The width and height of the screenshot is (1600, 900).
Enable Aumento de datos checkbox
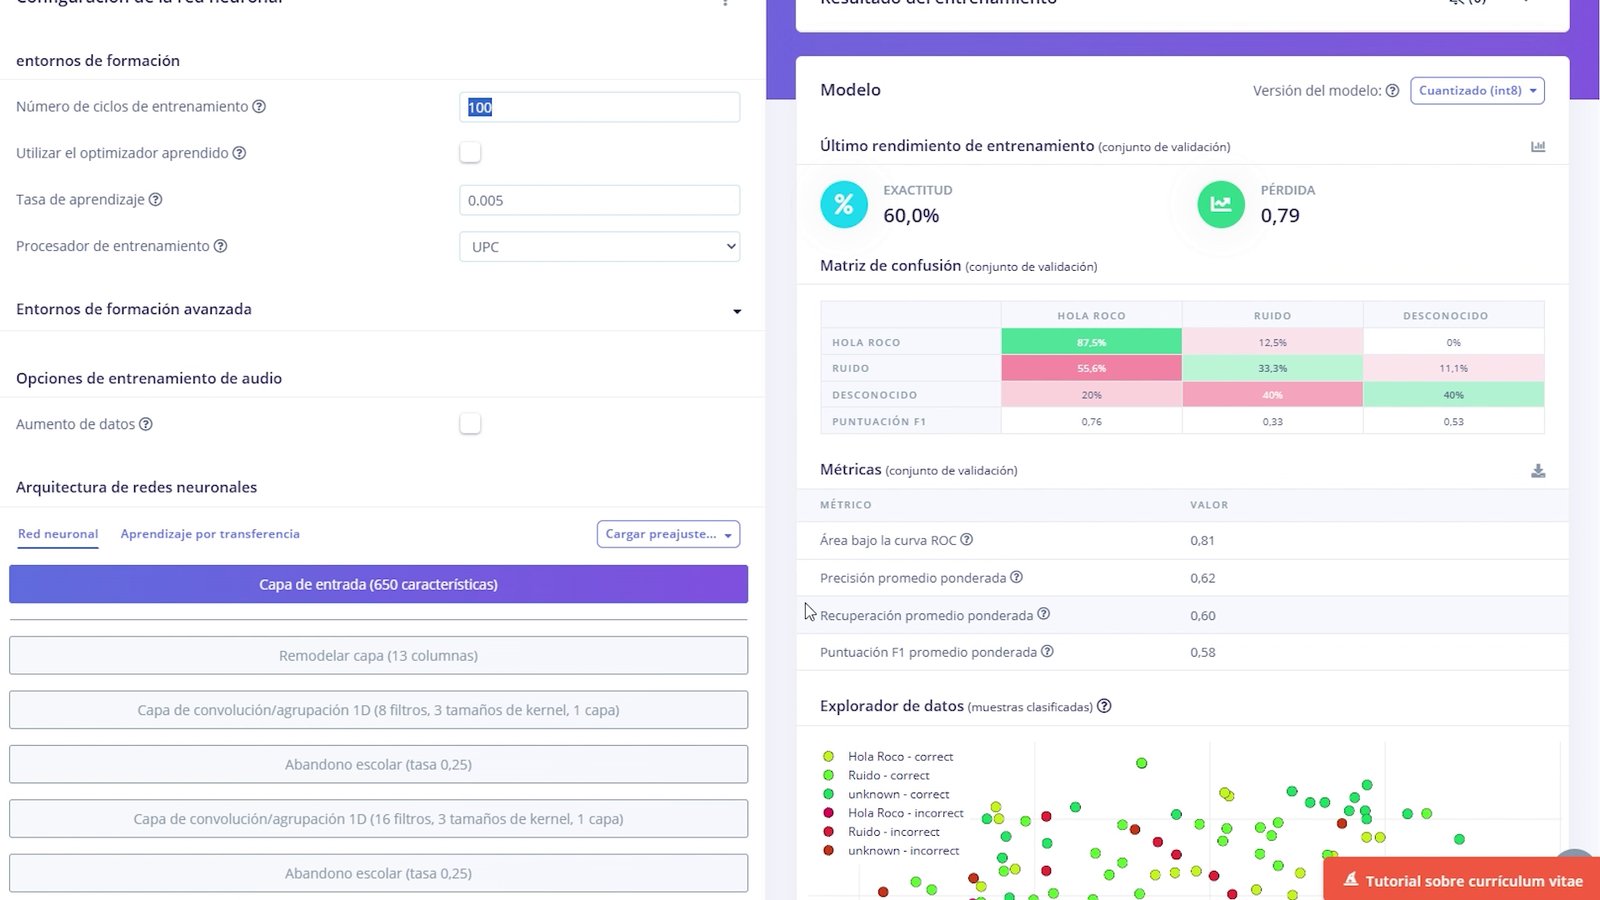click(470, 424)
